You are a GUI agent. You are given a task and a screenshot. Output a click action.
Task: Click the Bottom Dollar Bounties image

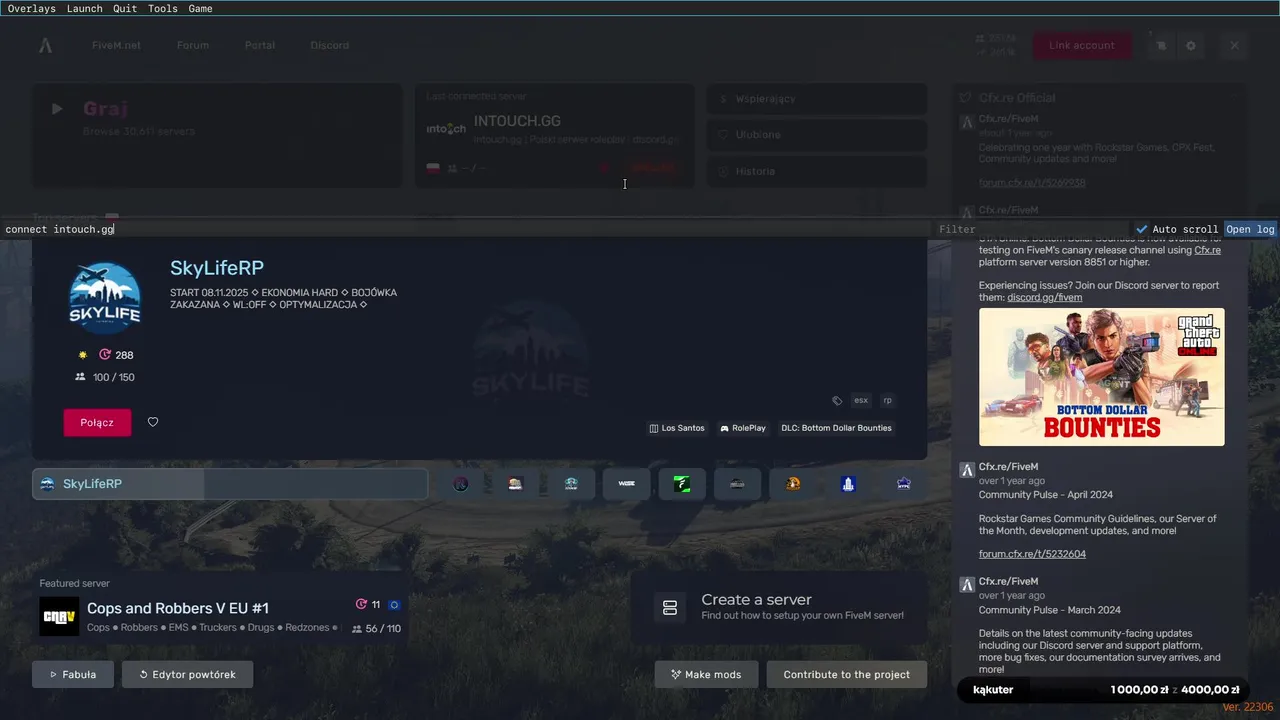pyautogui.click(x=1101, y=377)
